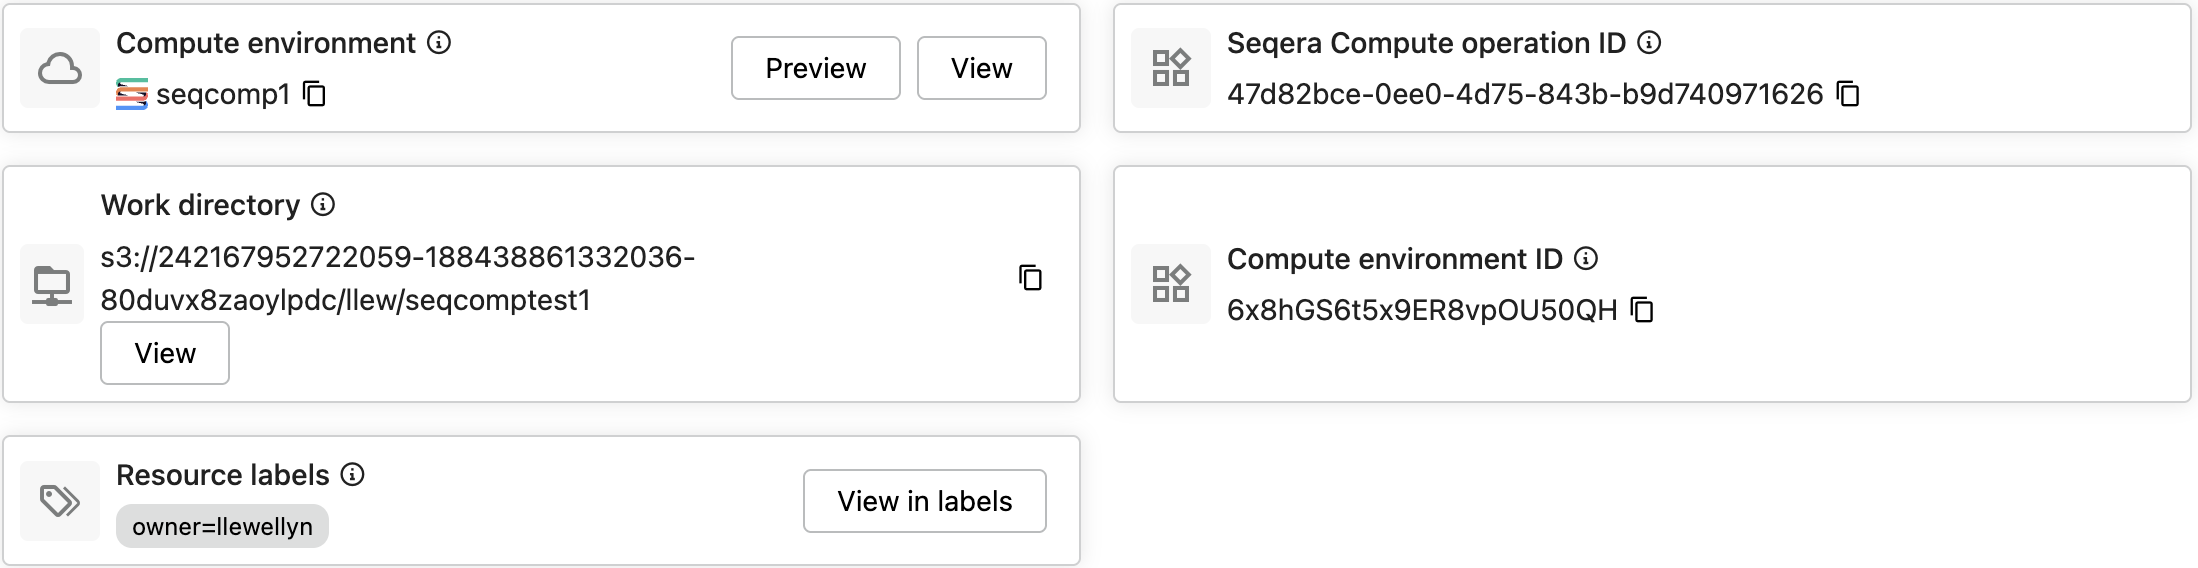Show info tooltip for Resource labels

[352, 475]
